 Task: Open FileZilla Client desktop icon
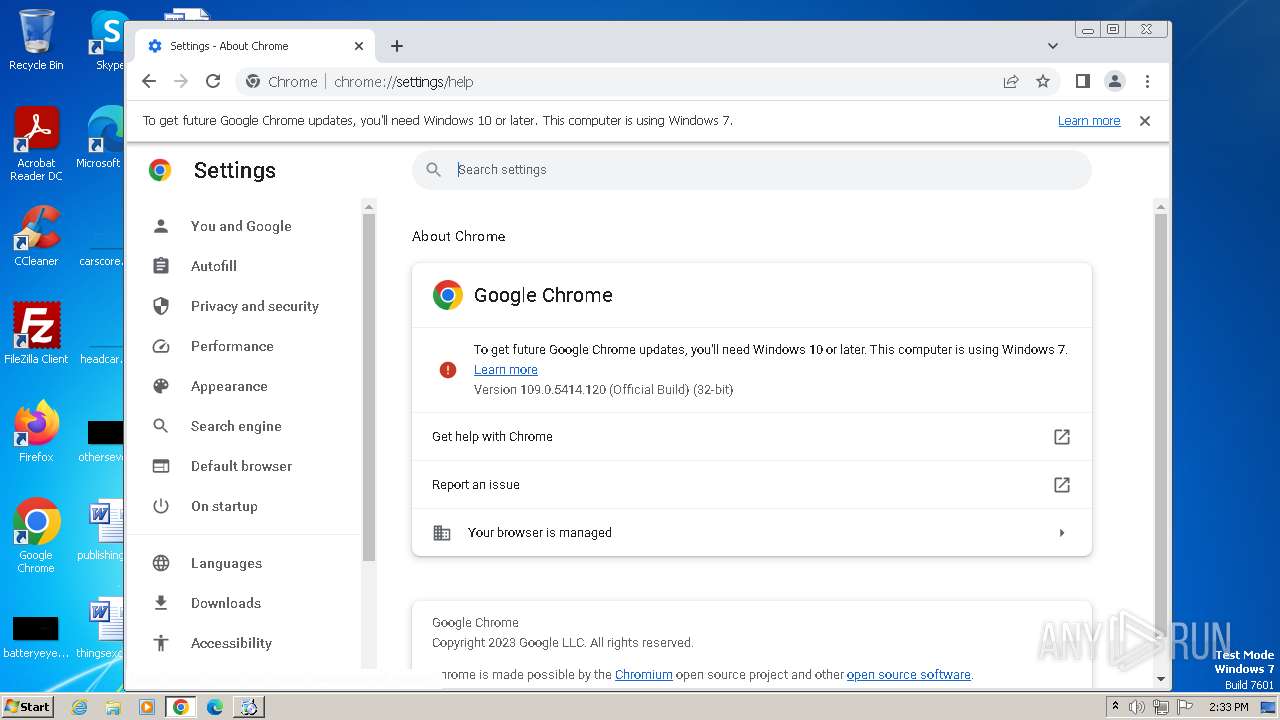[36, 334]
